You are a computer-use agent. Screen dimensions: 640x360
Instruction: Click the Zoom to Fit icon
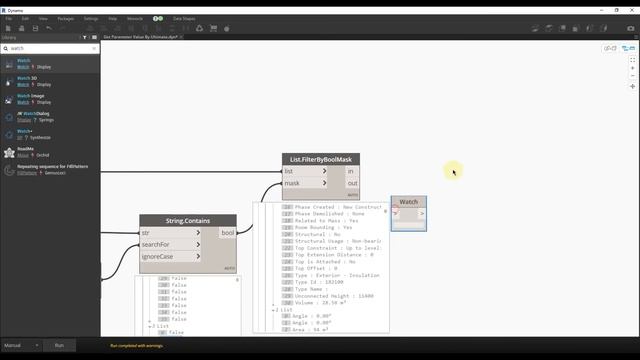632,60
